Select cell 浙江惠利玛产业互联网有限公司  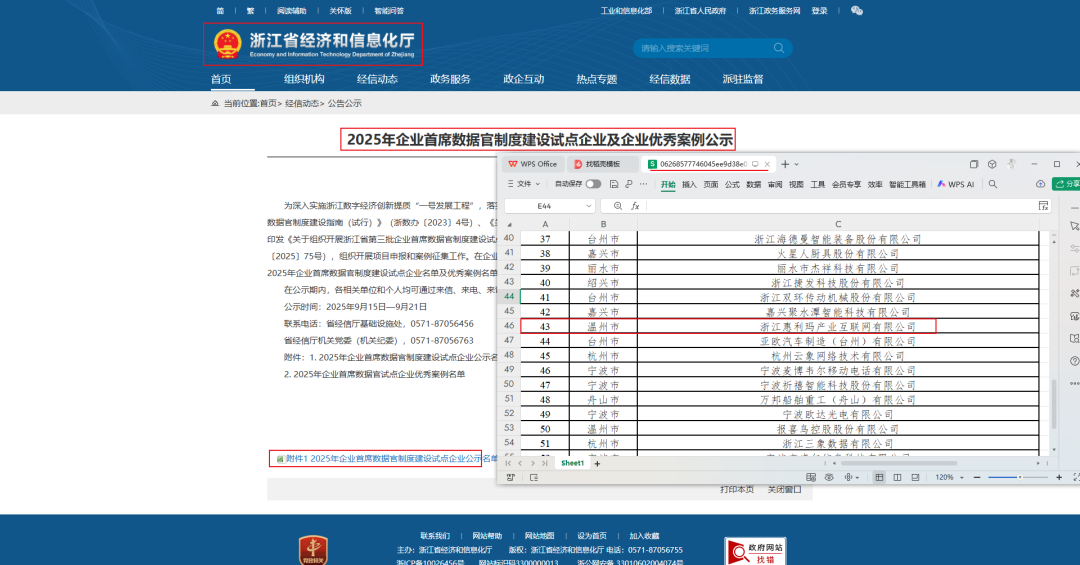point(838,327)
